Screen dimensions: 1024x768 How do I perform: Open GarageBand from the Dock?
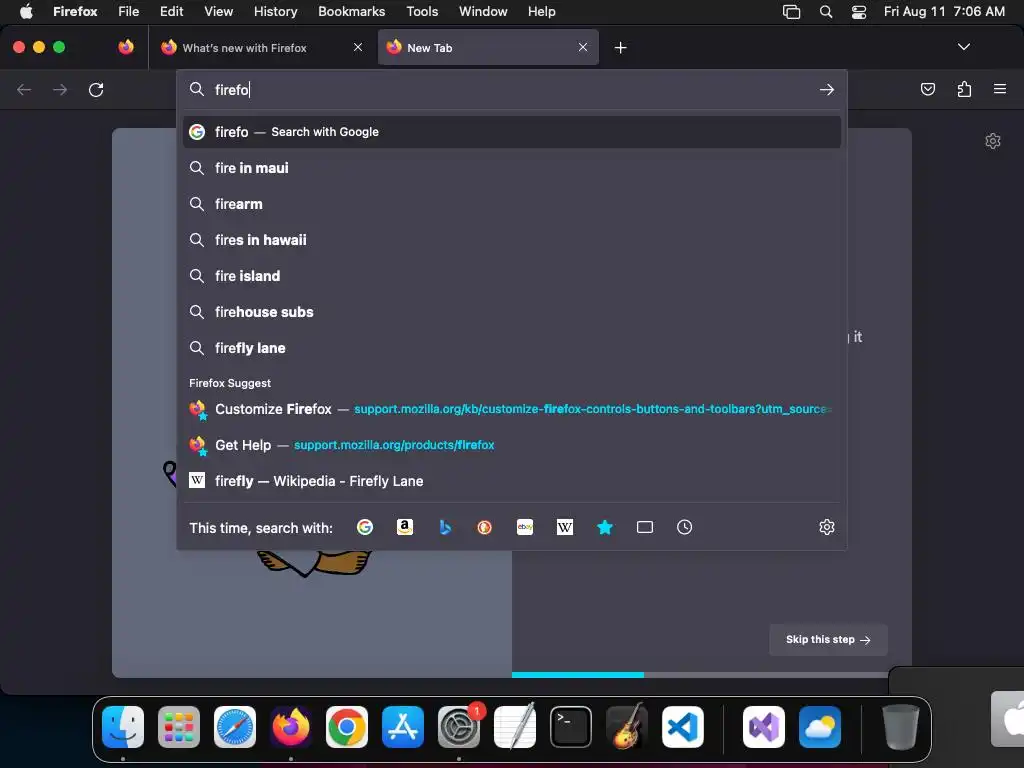(x=627, y=727)
